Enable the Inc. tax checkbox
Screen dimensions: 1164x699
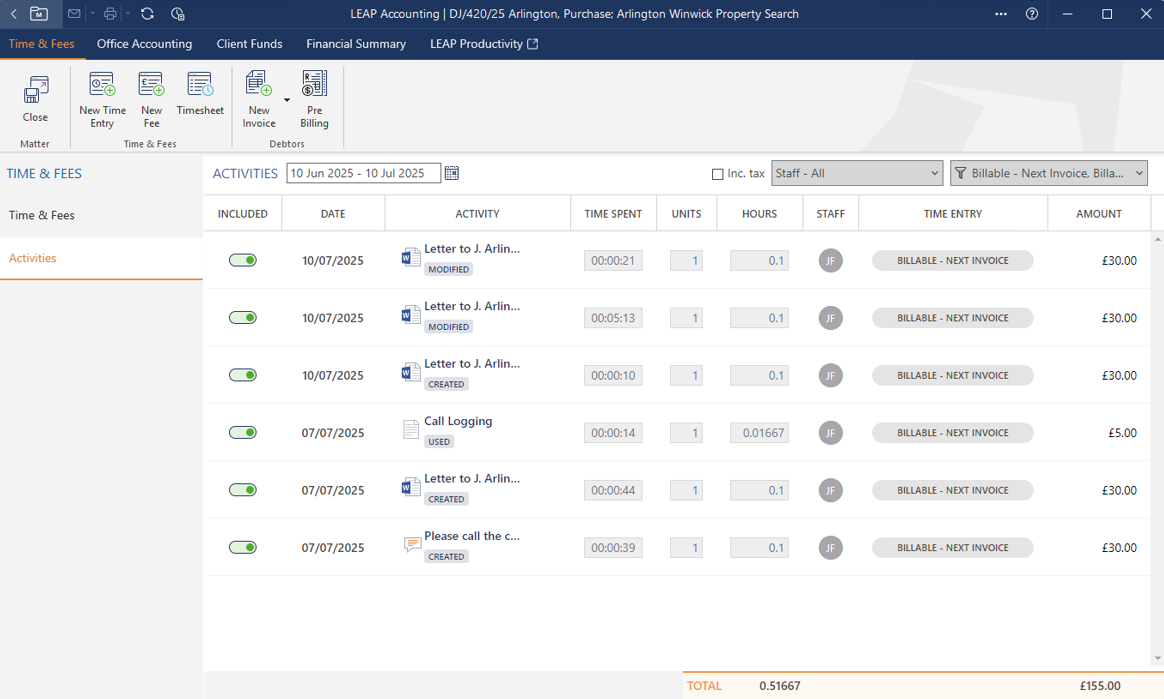point(717,174)
